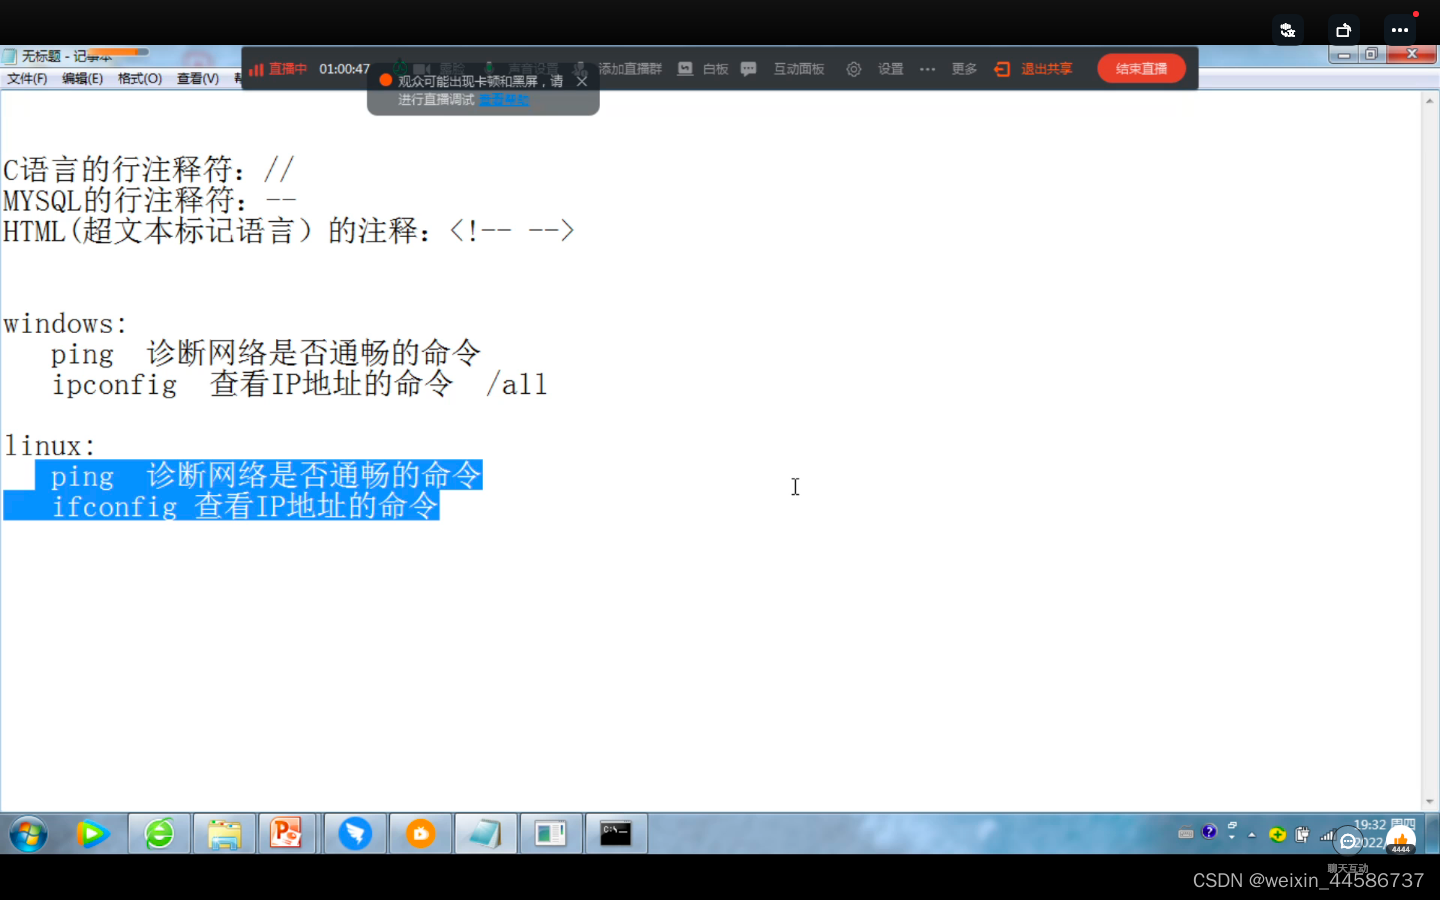This screenshot has height=900, width=1440.
Task: Click the 直播中 live status indicator
Action: 278,69
